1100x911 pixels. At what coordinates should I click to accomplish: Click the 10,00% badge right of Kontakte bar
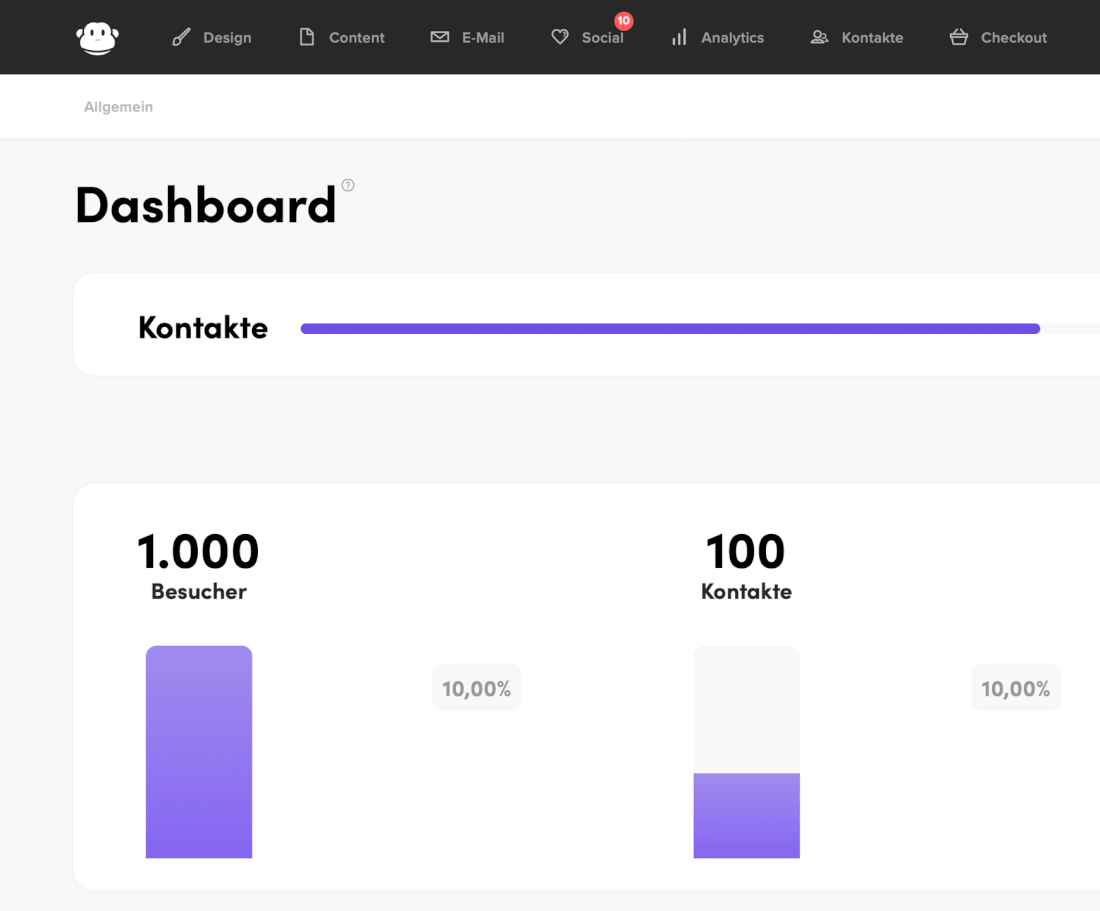1015,688
